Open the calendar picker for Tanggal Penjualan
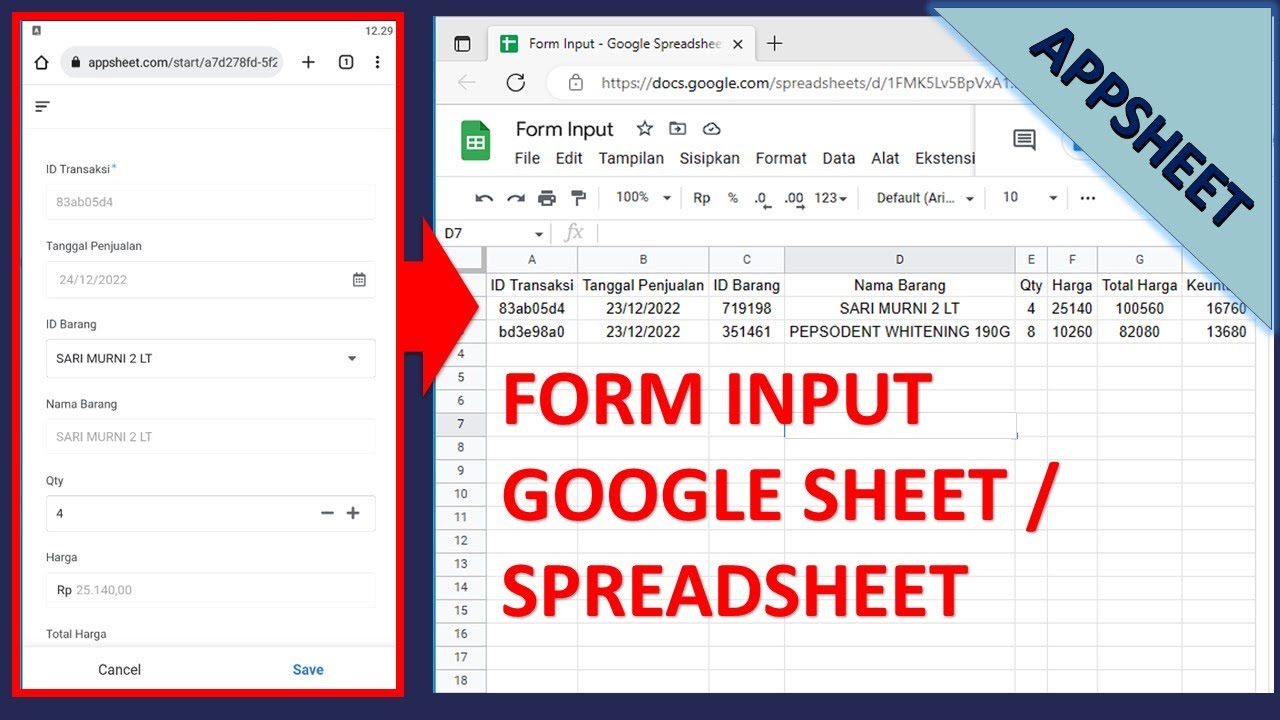Image resolution: width=1280 pixels, height=720 pixels. (x=359, y=280)
